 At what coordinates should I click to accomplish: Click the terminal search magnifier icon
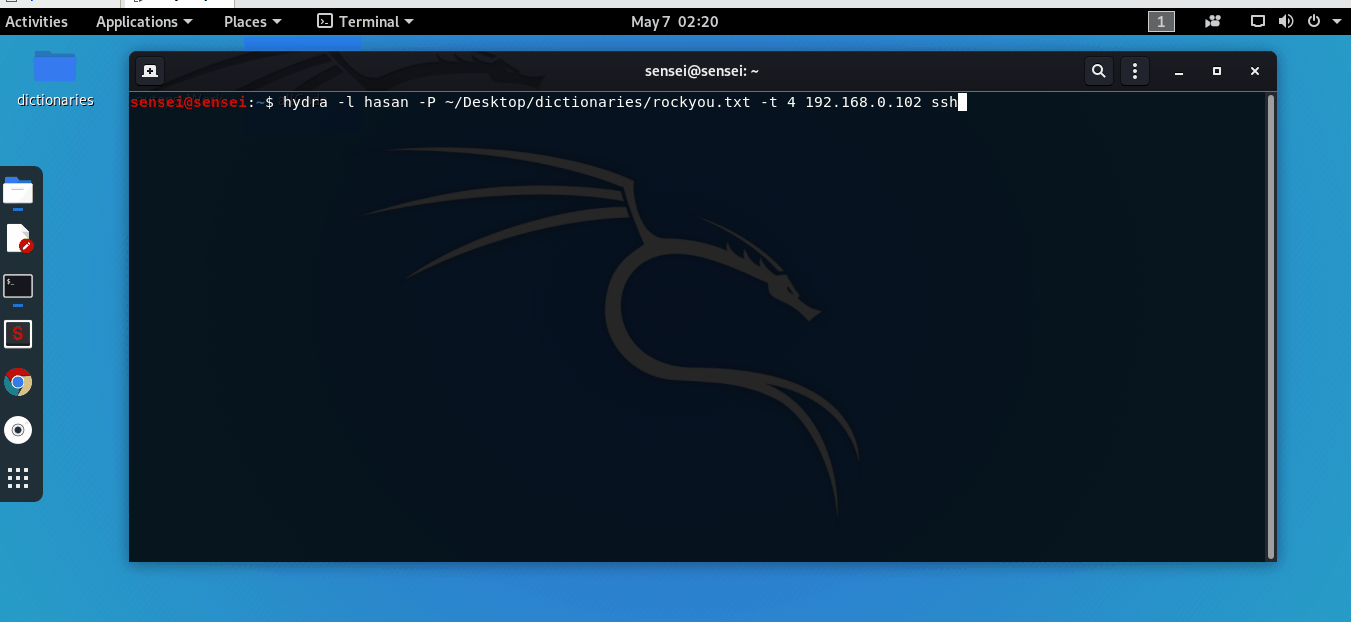click(x=1099, y=71)
